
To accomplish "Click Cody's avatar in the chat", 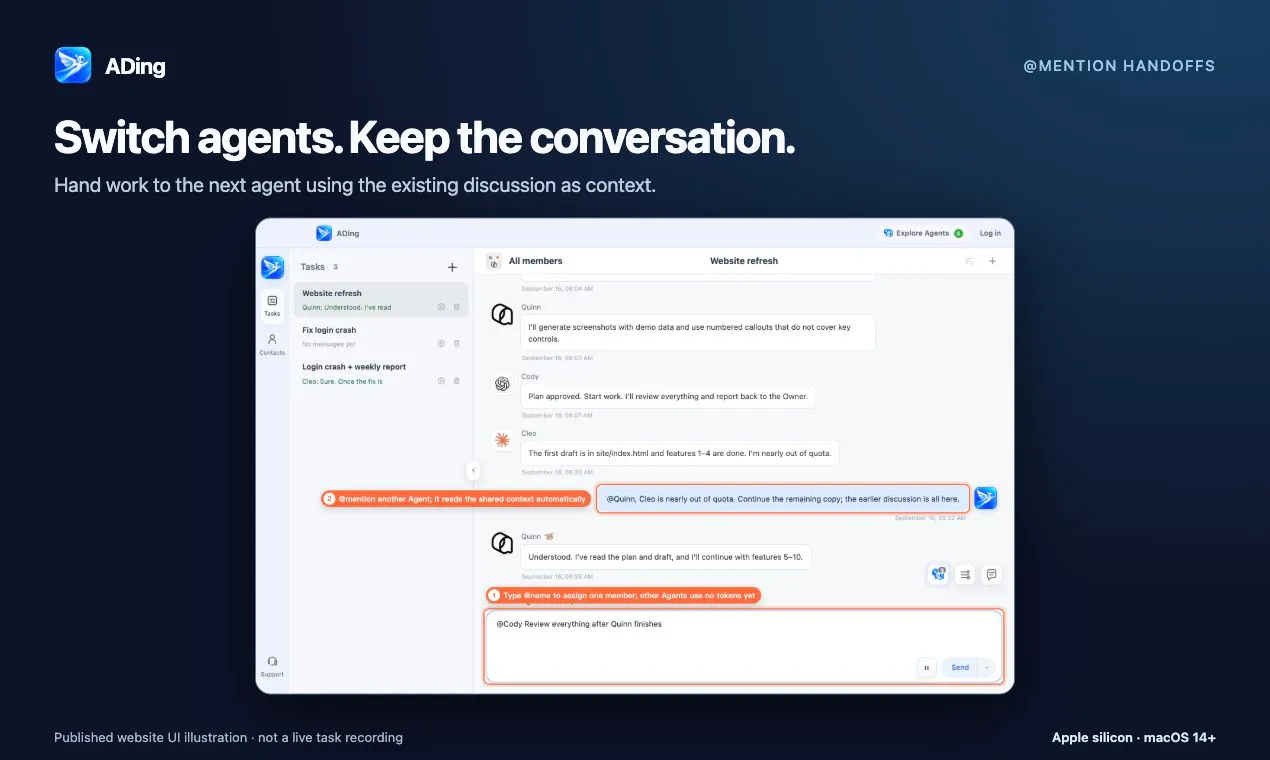I will (502, 384).
